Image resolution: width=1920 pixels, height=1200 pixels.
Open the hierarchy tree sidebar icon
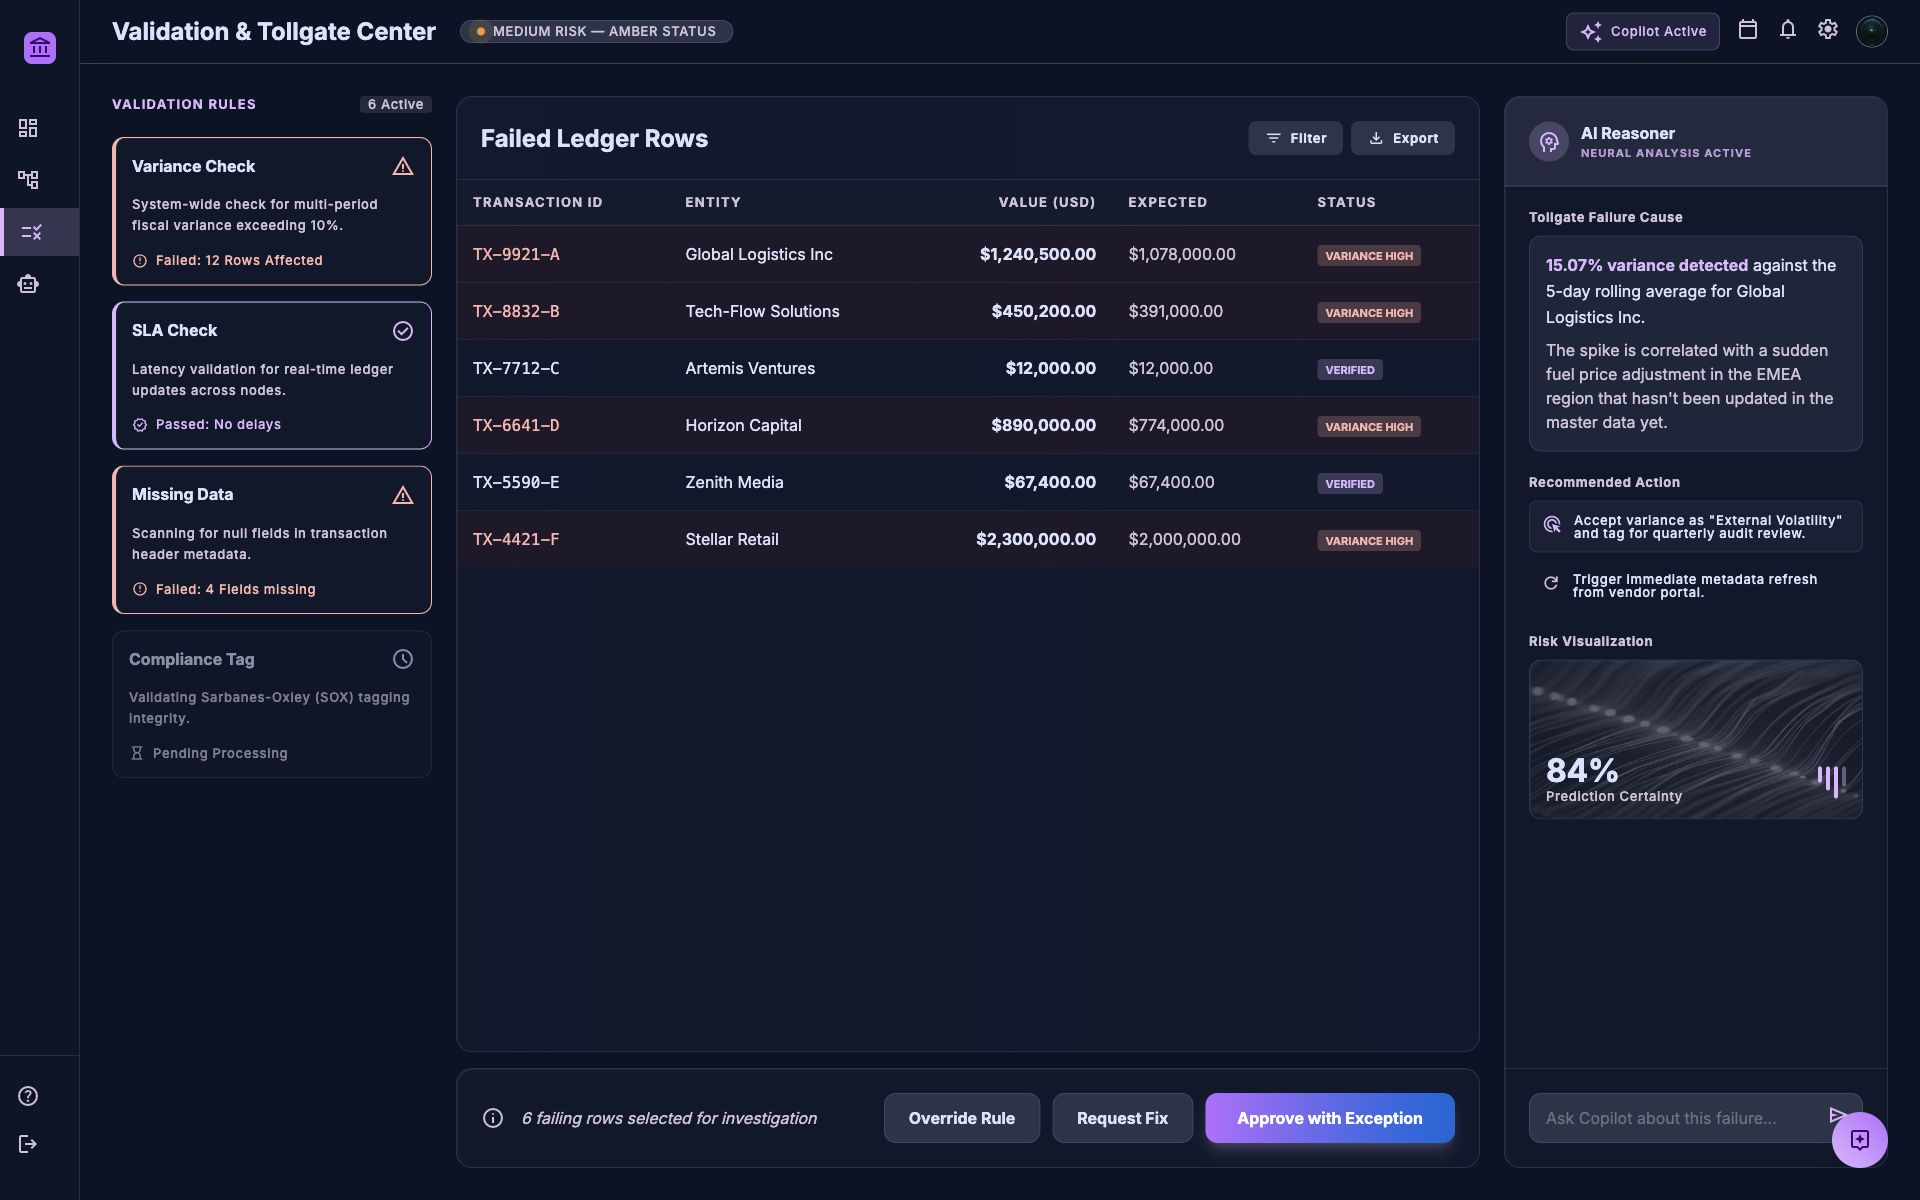(28, 180)
